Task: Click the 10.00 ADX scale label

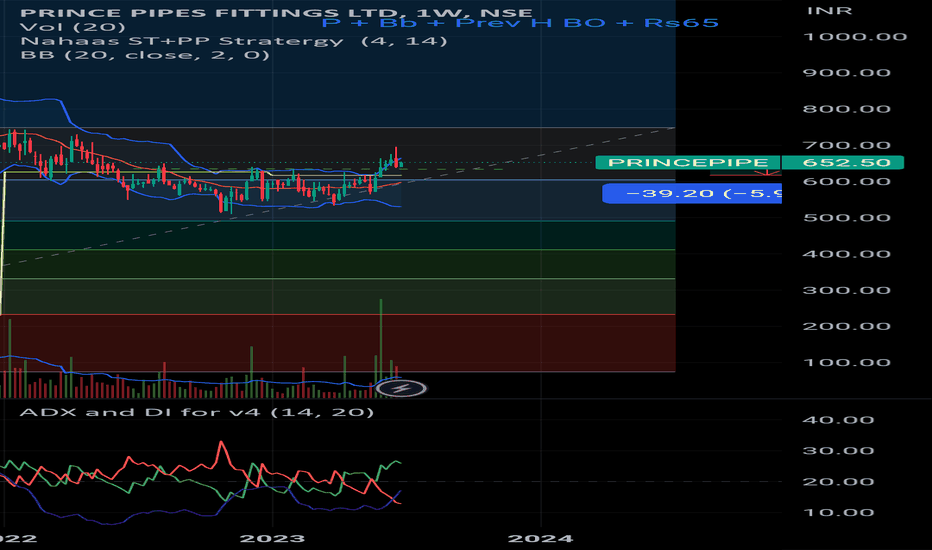Action: click(838, 513)
